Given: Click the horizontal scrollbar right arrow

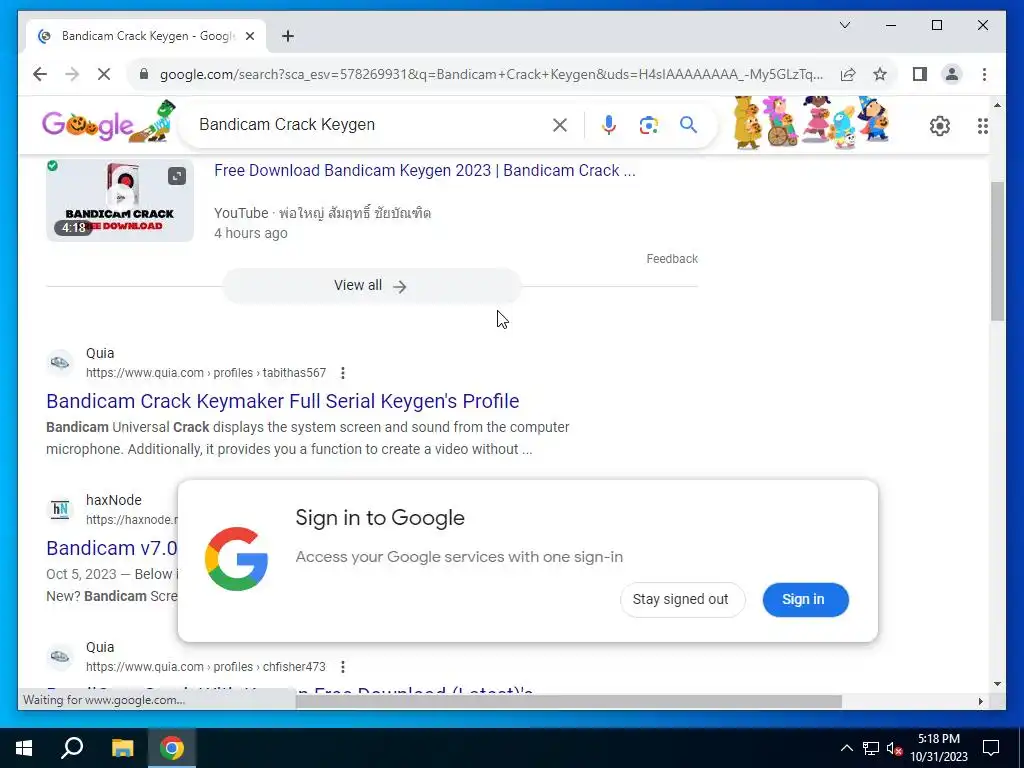Looking at the screenshot, I should 980,701.
